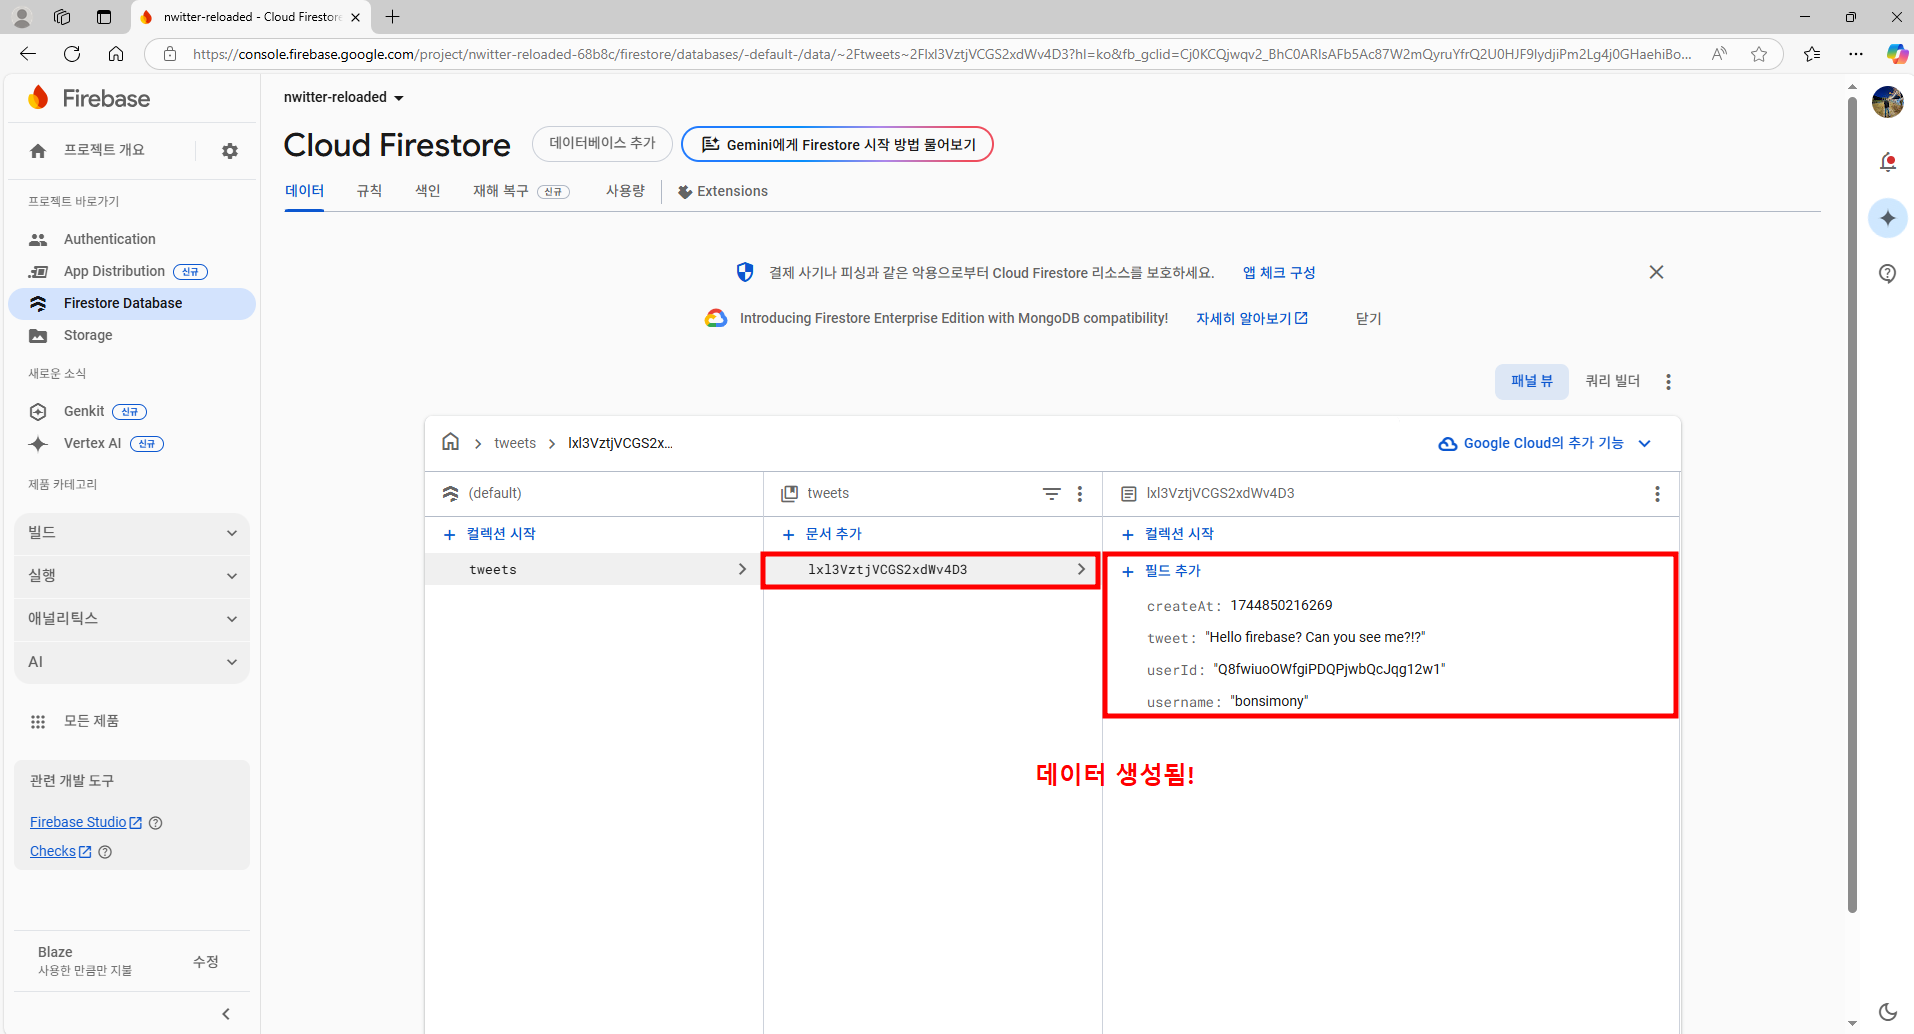Open Gemini sparkle assistant icon
The image size is (1914, 1034).
coord(1887,218)
